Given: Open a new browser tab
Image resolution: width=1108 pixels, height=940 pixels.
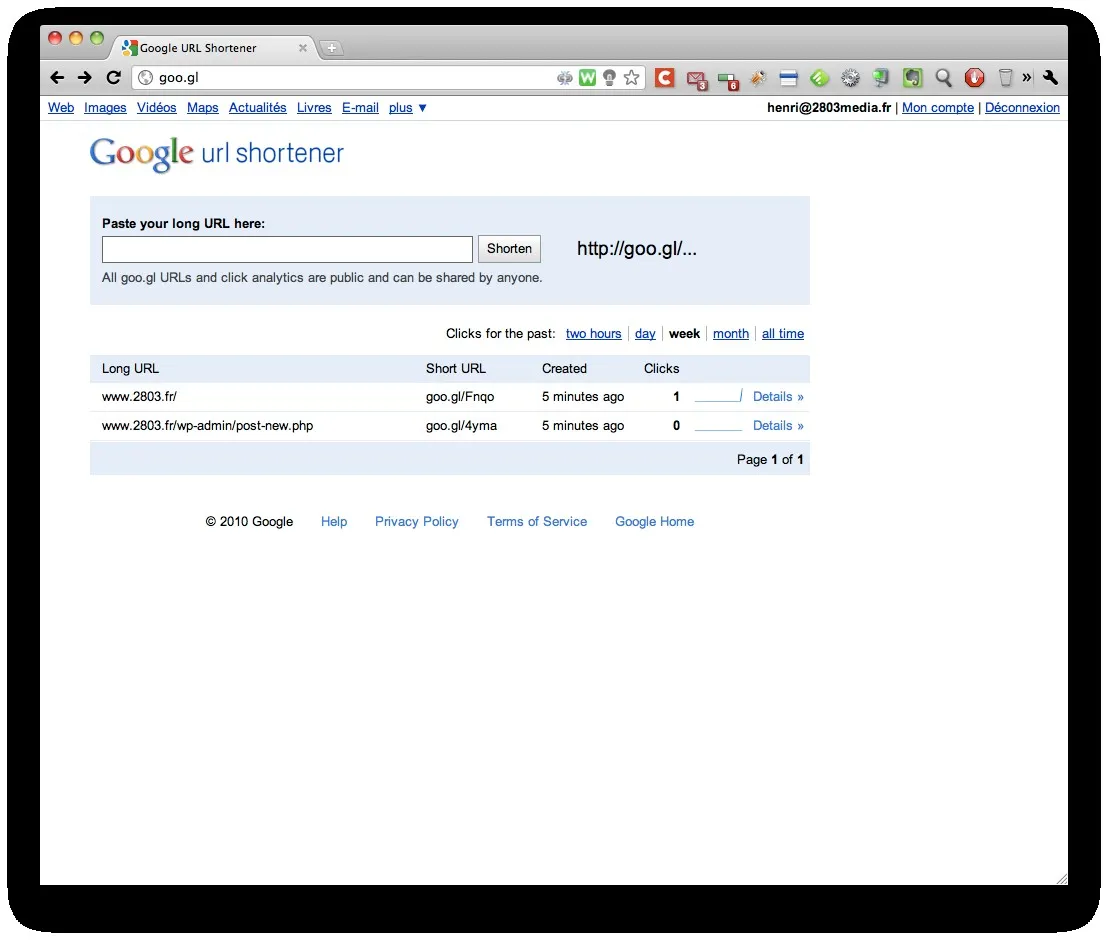Looking at the screenshot, I should (x=331, y=48).
